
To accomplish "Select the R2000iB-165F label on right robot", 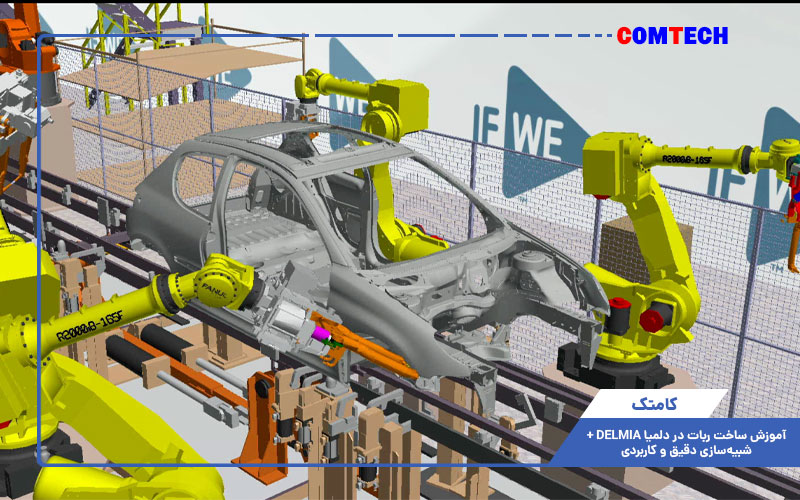I will [691, 157].
